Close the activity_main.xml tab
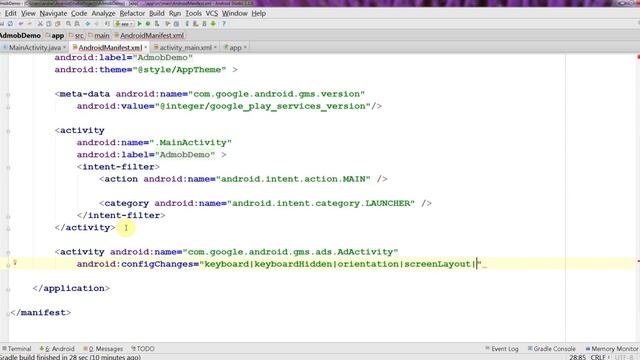Viewport: 640px width, 360px height. [x=215, y=48]
